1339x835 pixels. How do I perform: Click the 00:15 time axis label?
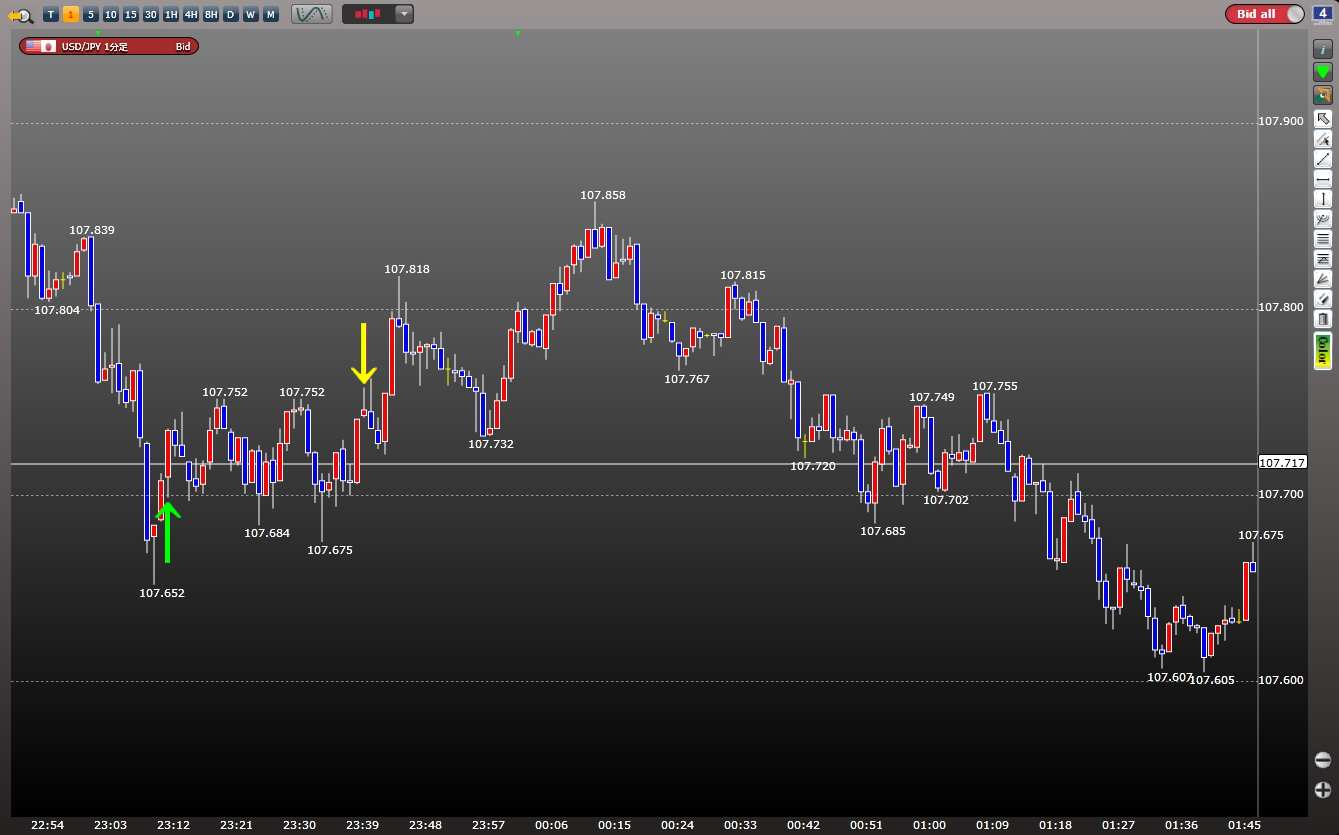(x=615, y=825)
